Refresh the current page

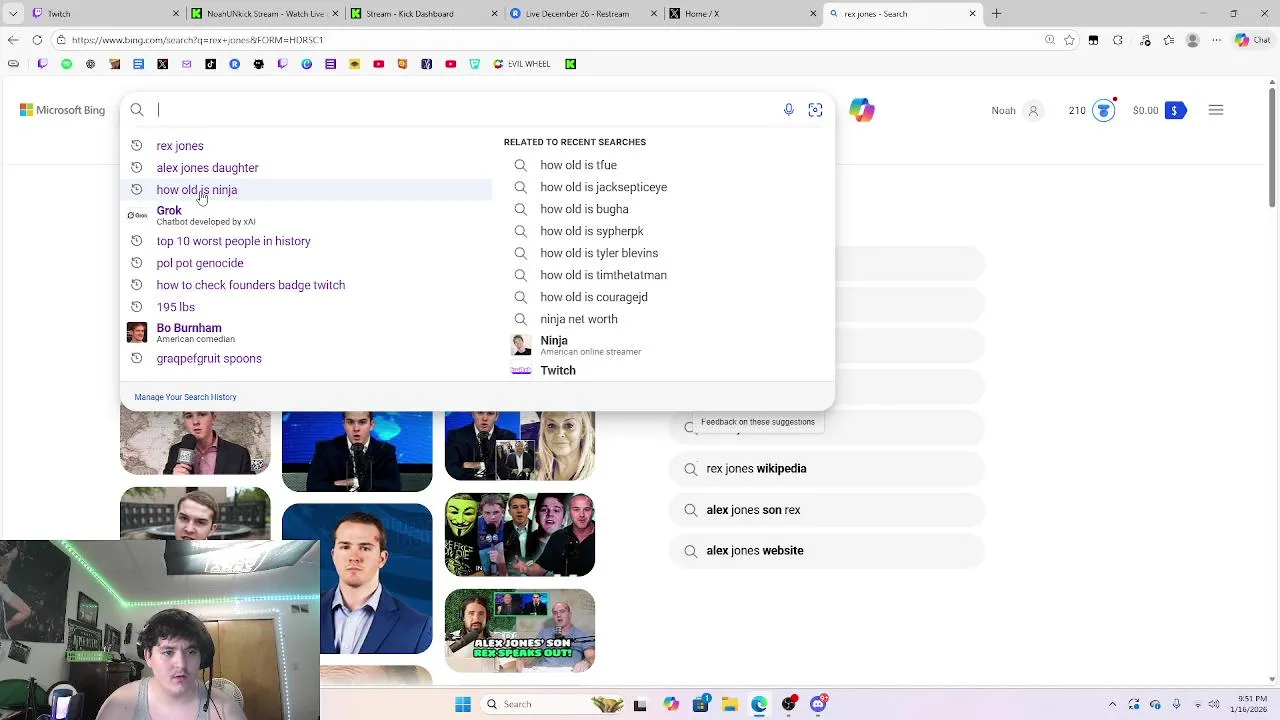[37, 40]
